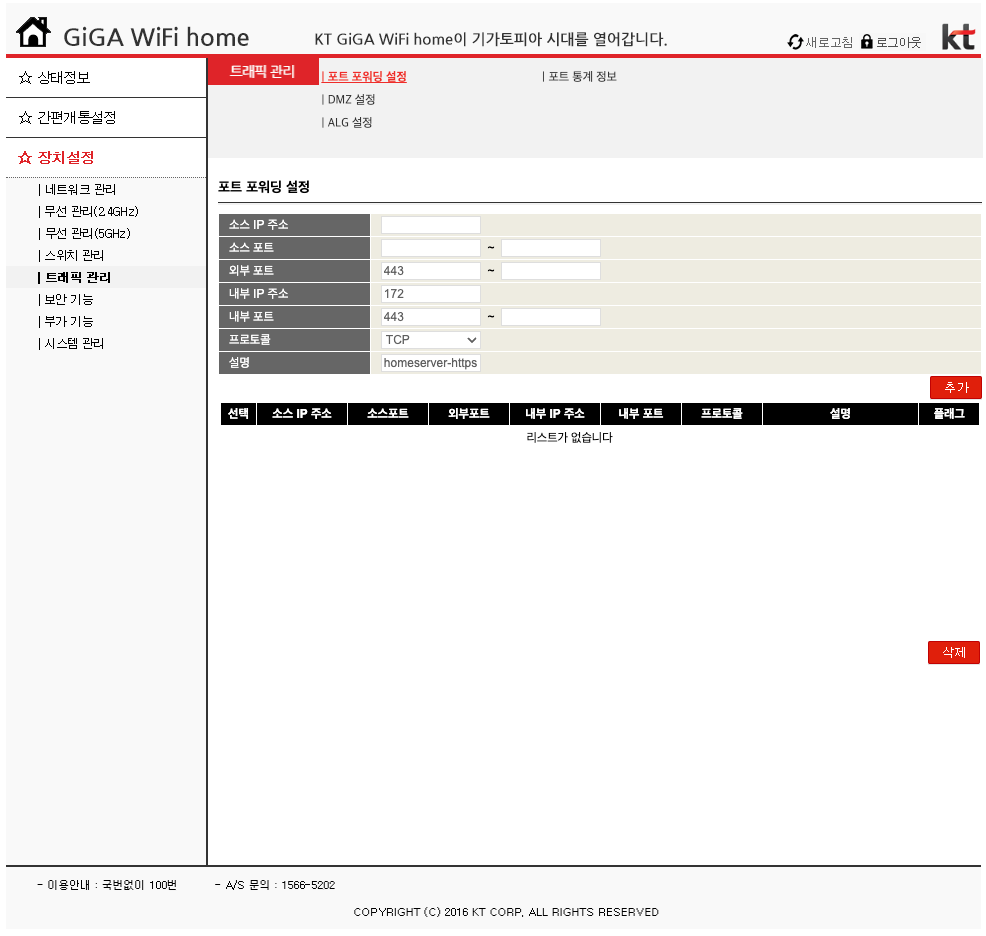The height and width of the screenshot is (936, 986).
Task: Click the 프로토콜 column header
Action: 722,414
